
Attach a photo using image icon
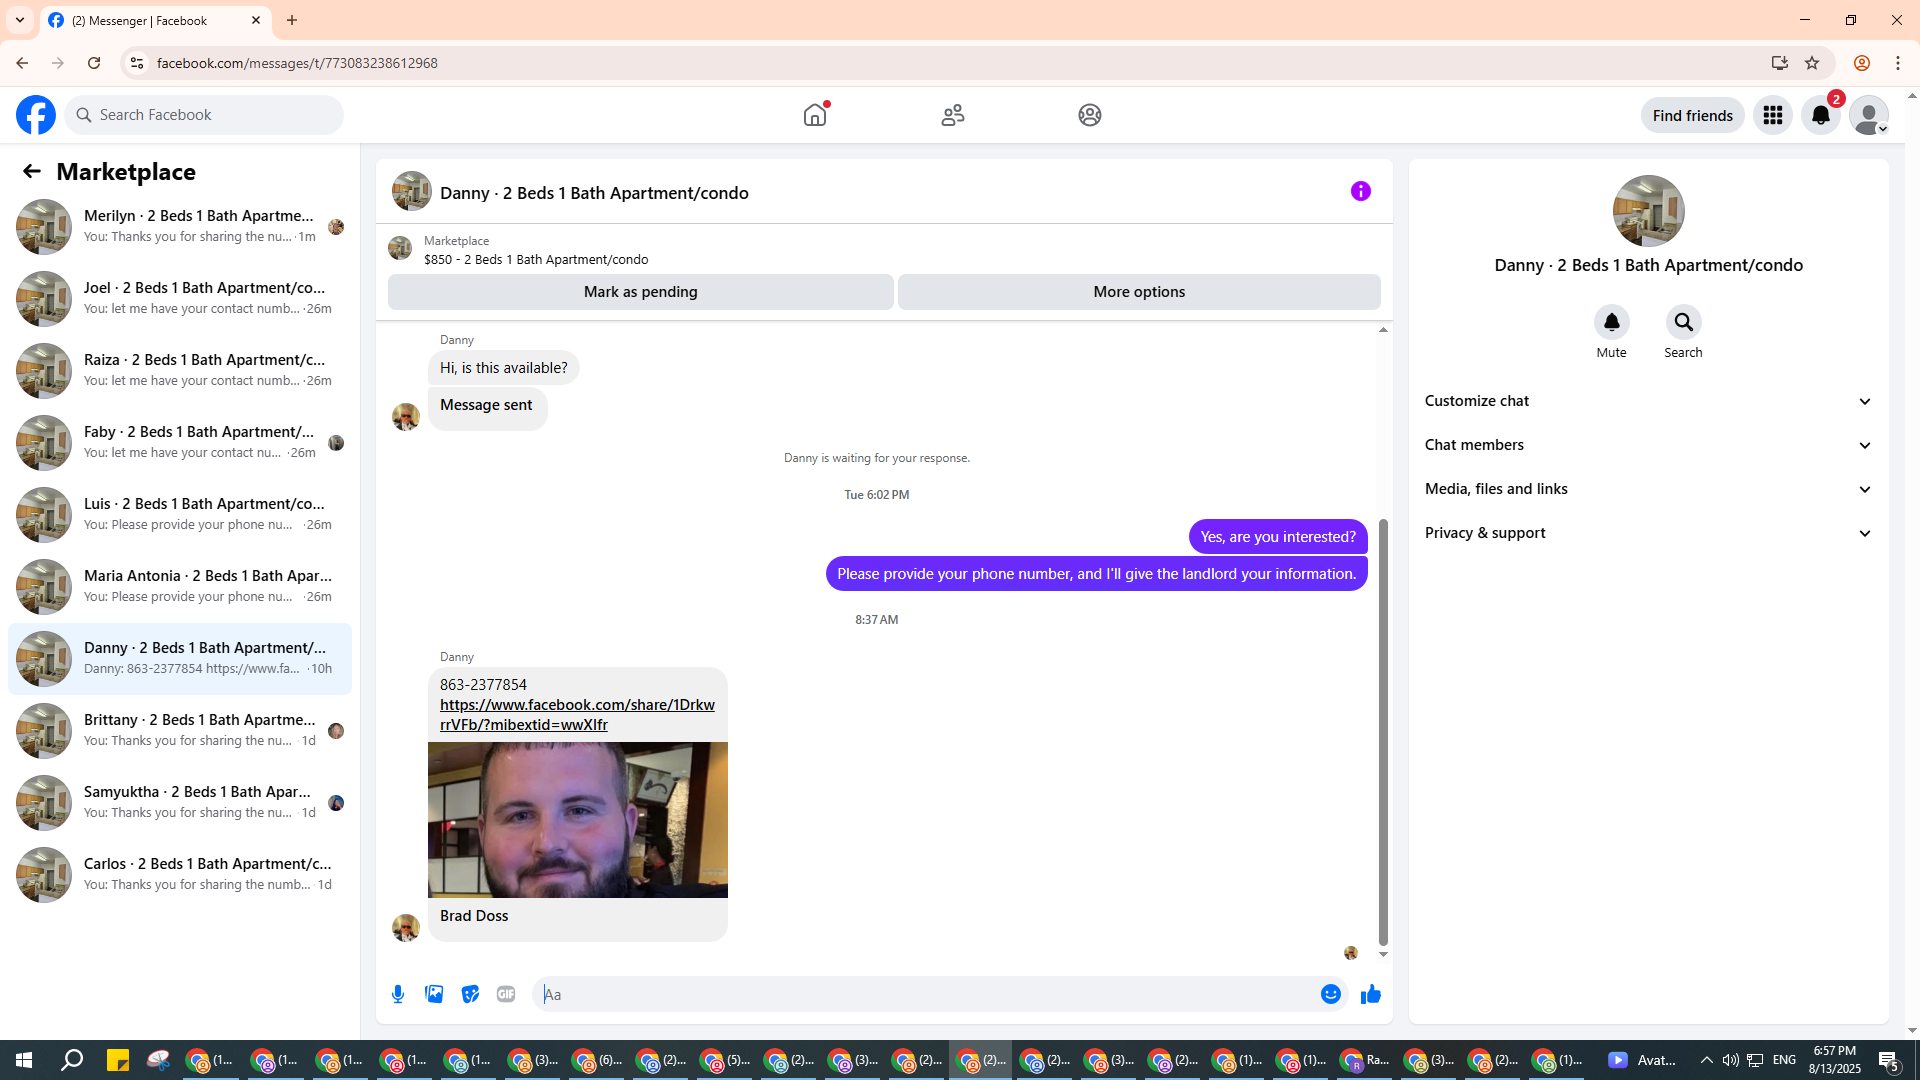pos(434,994)
